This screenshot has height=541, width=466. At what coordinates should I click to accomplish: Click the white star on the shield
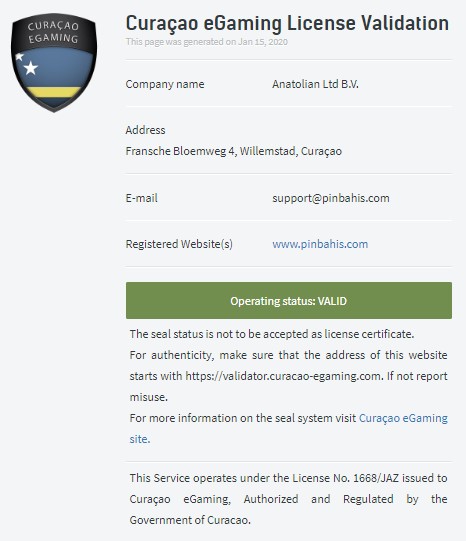click(30, 68)
